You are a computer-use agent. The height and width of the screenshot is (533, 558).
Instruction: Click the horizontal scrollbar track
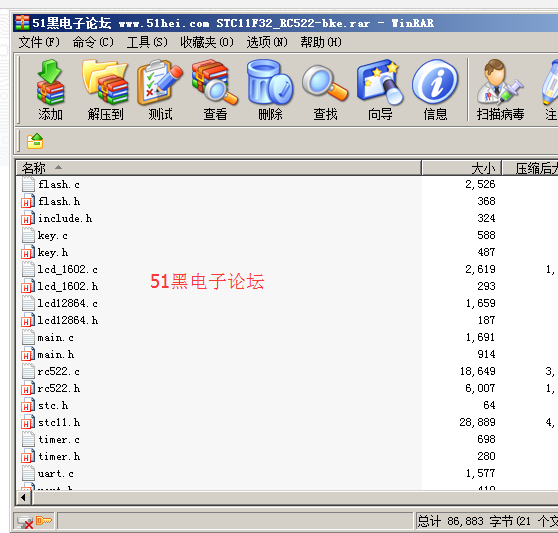(295, 497)
